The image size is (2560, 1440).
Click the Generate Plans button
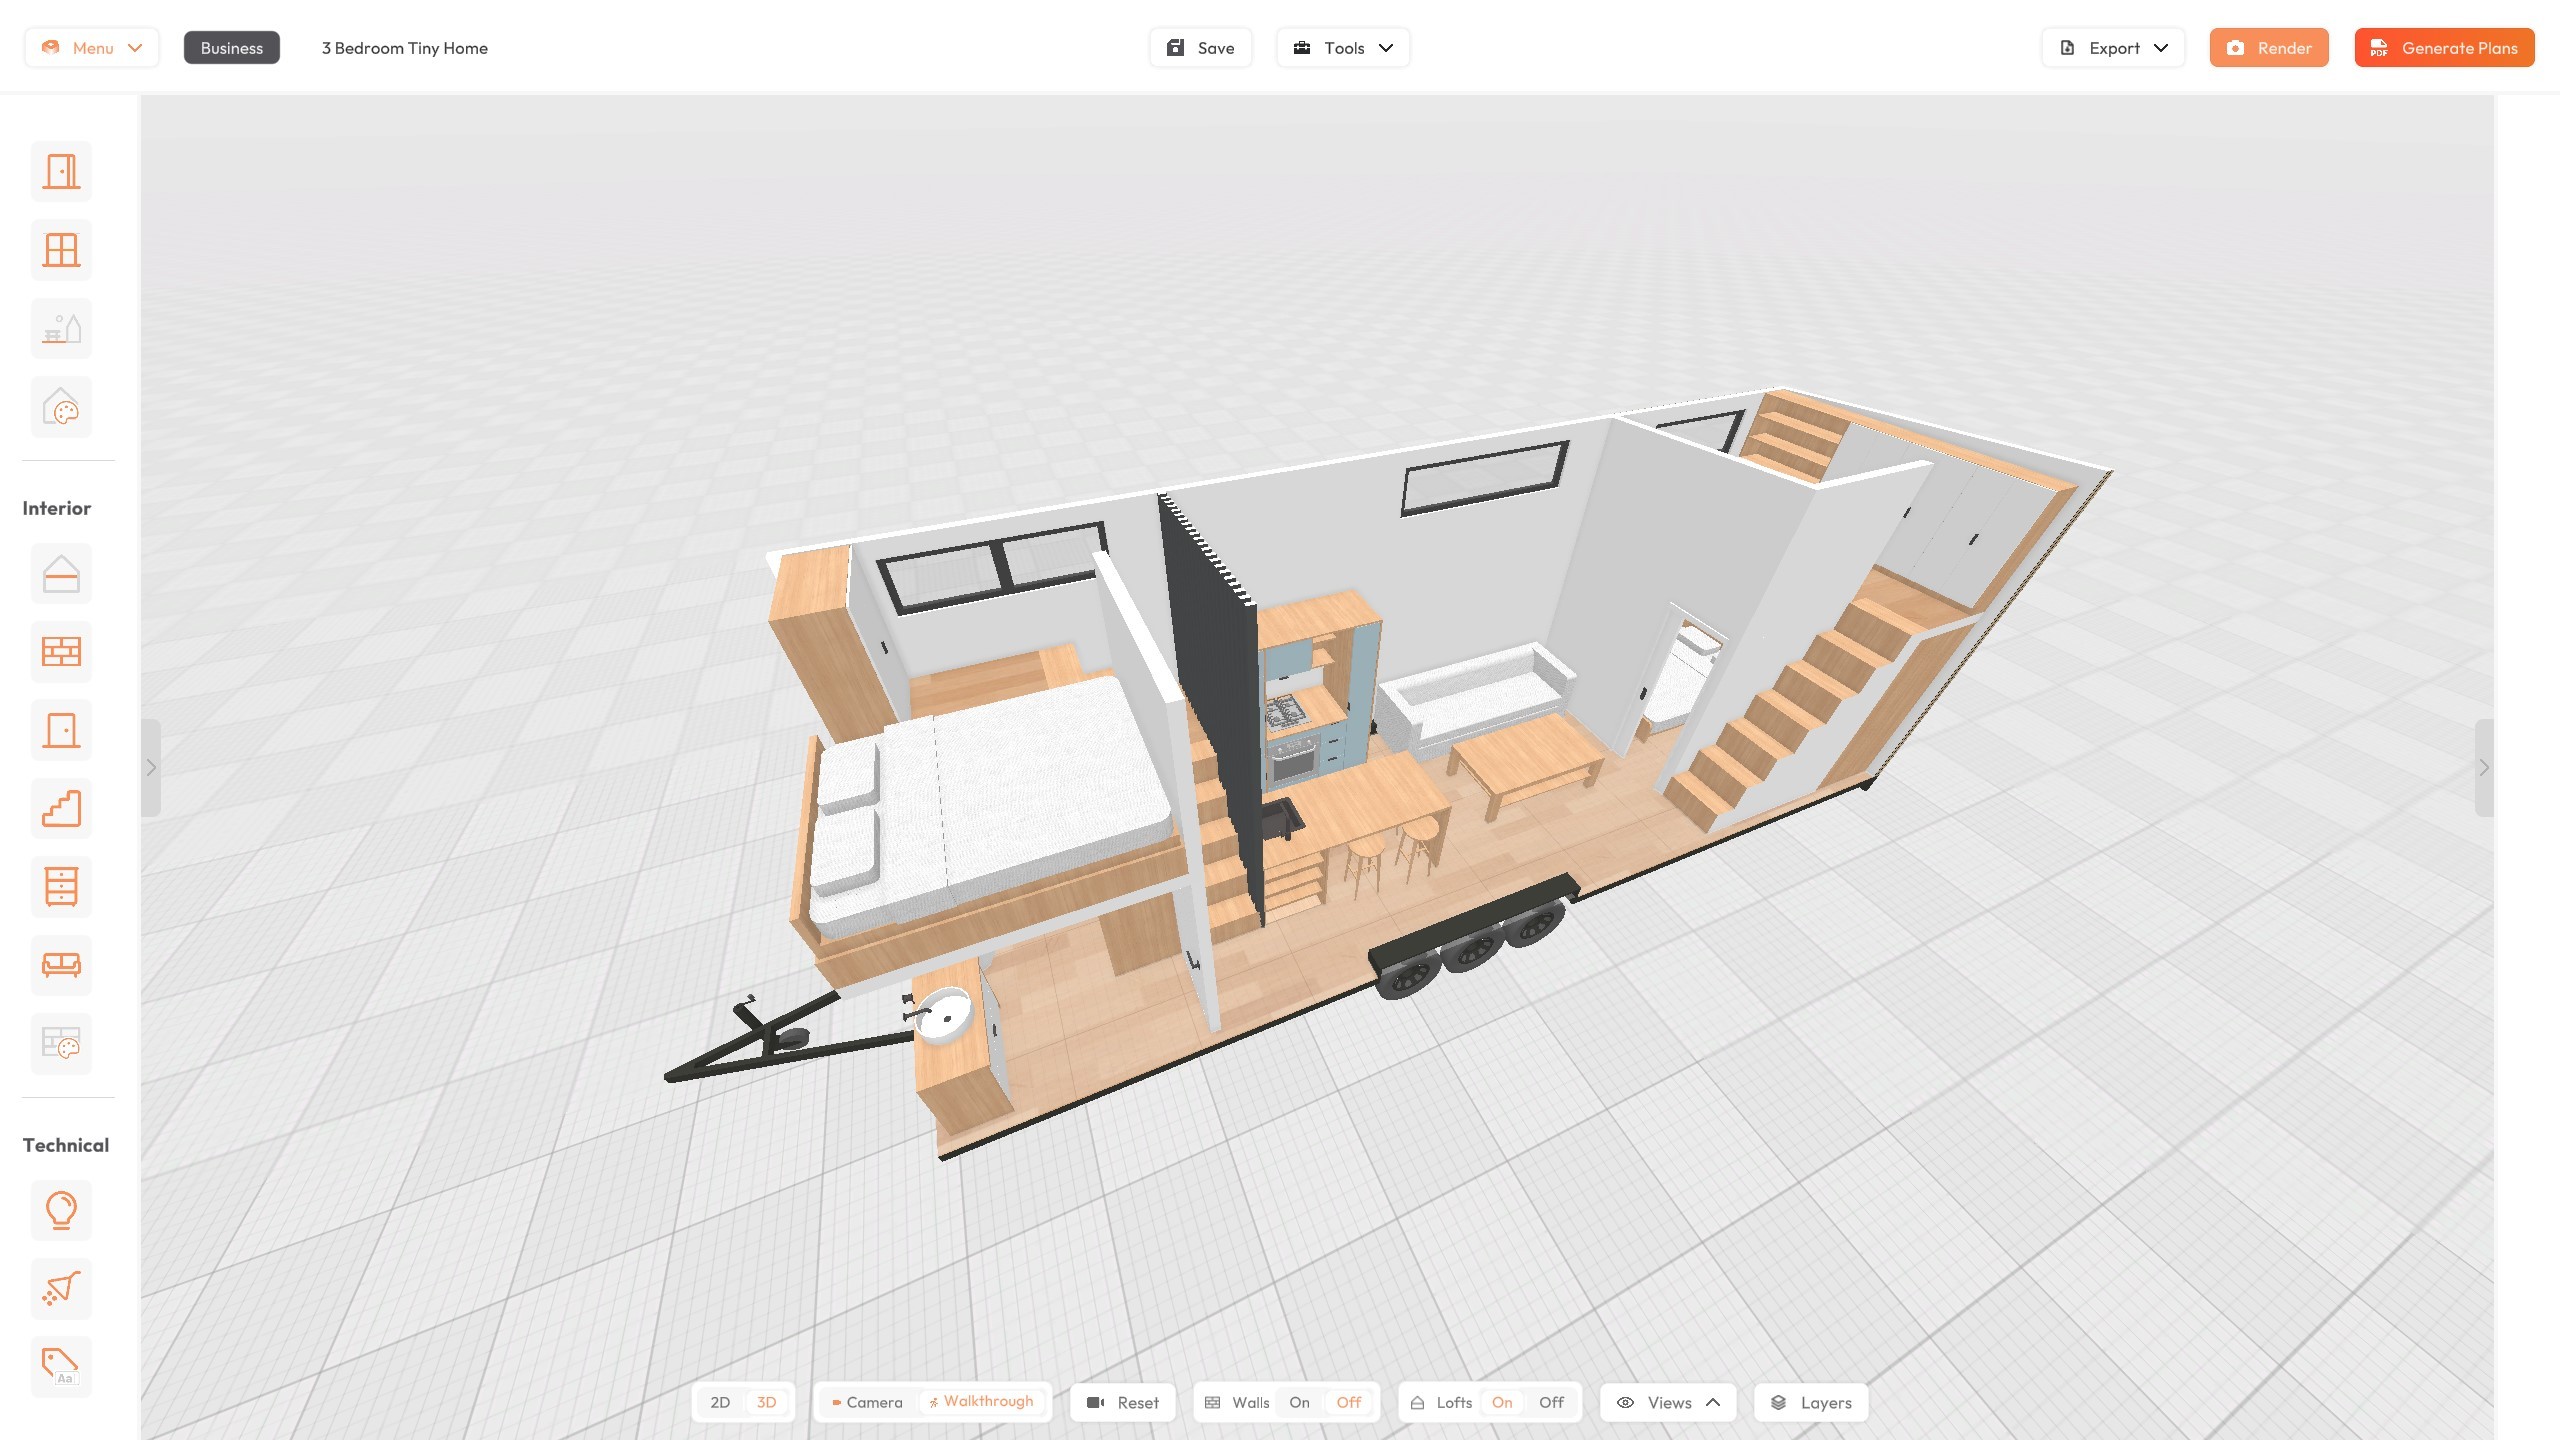click(2444, 47)
